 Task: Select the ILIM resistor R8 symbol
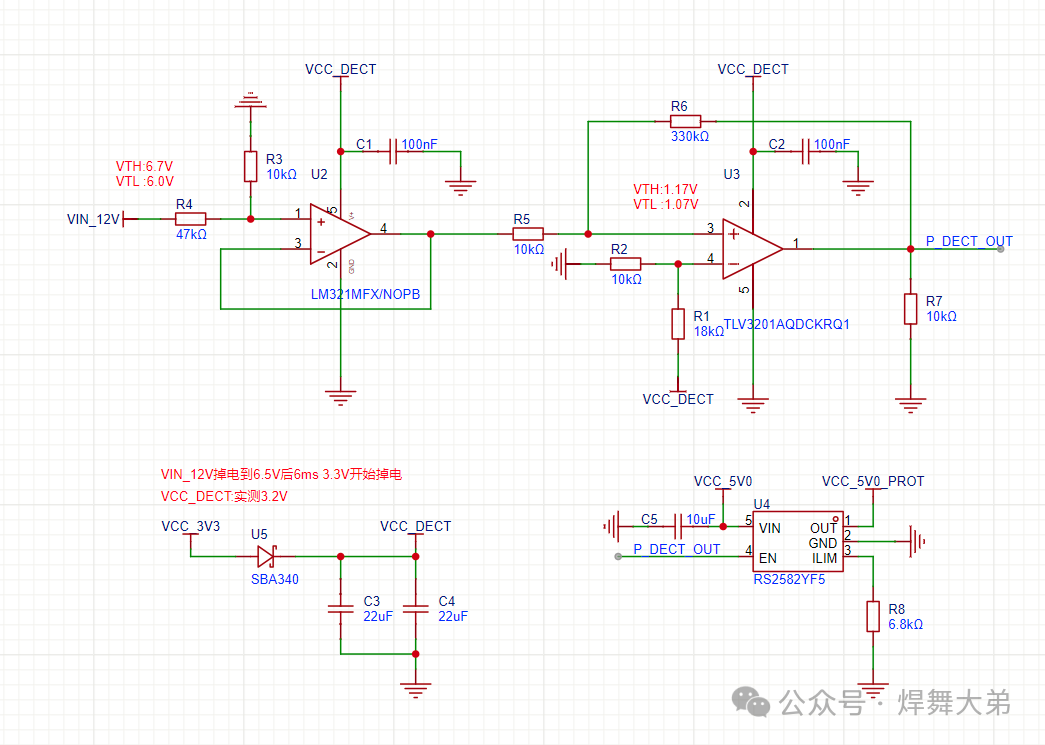click(x=873, y=616)
